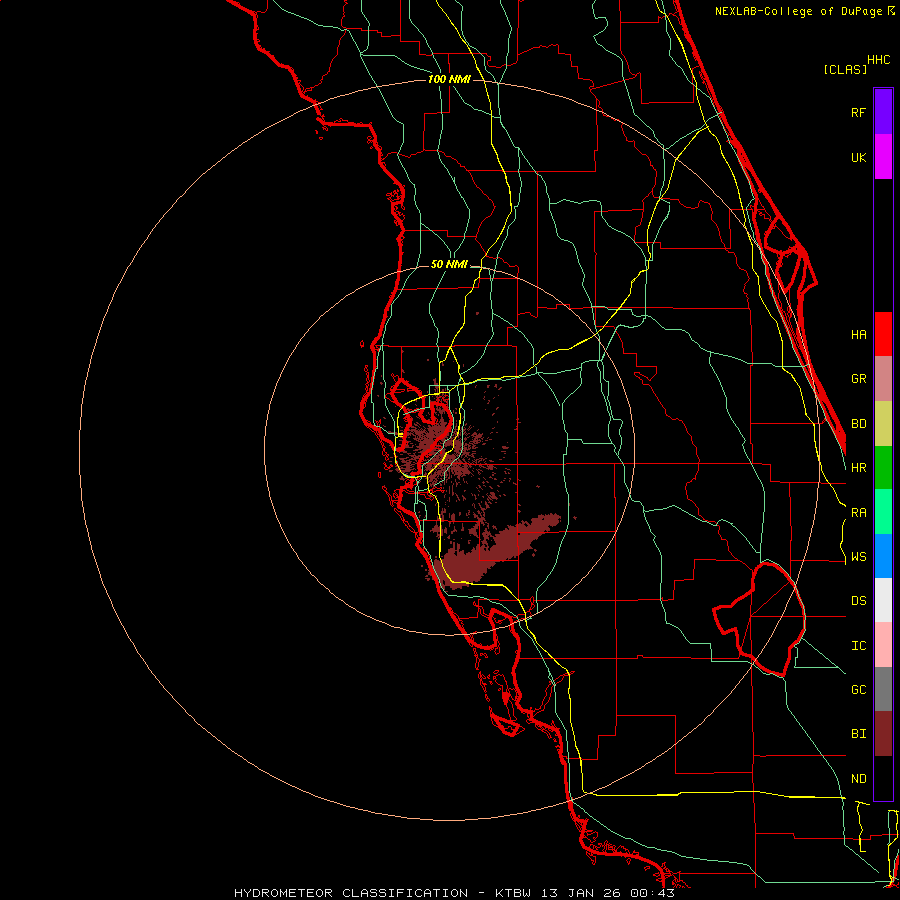Click the RF purple legend color swatch

(883, 112)
